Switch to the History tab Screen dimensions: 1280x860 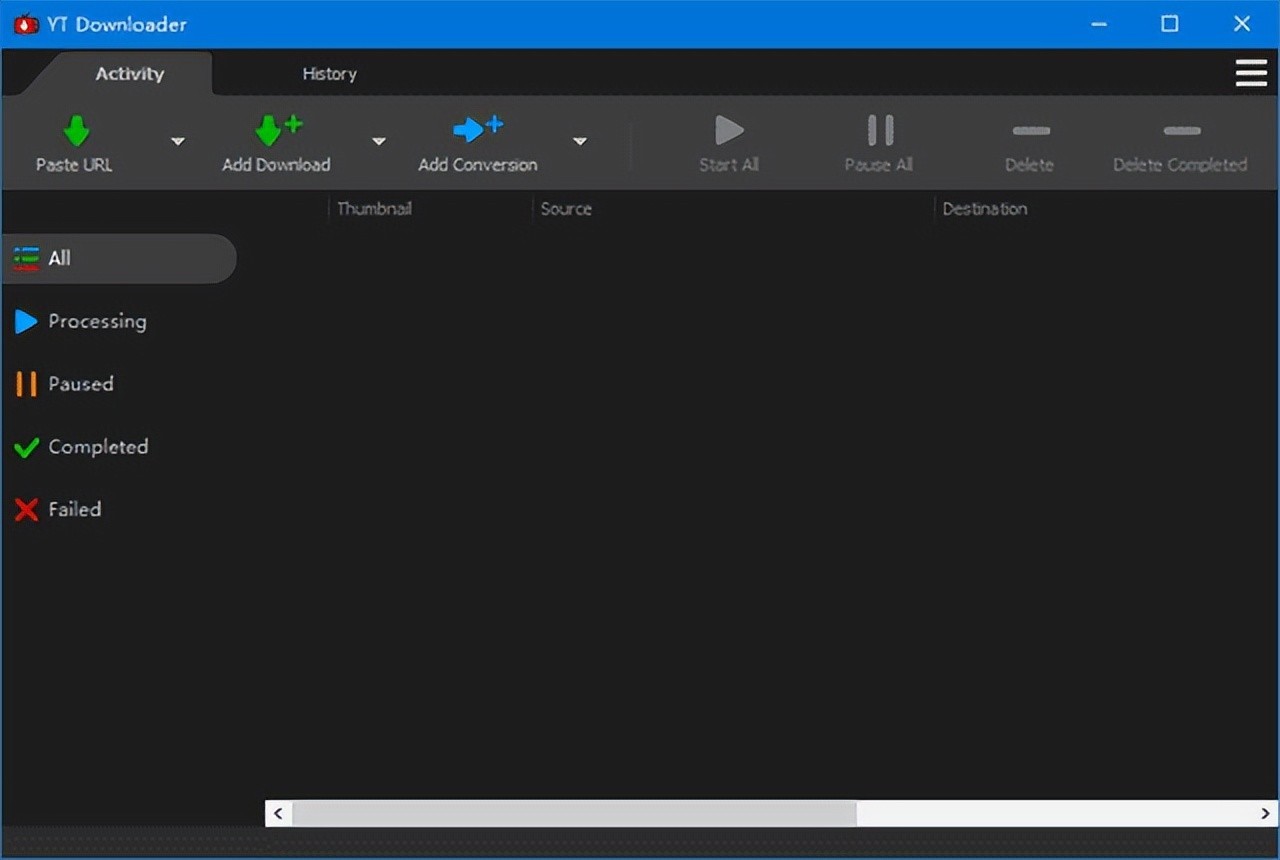pyautogui.click(x=329, y=74)
